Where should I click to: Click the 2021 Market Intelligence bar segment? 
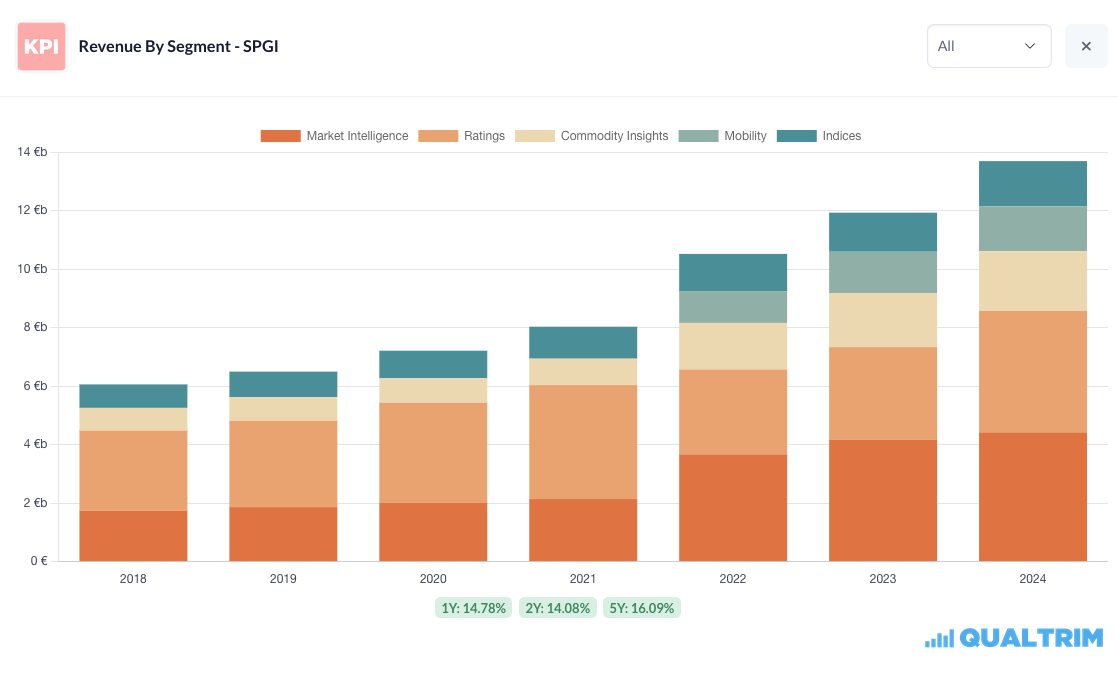point(583,530)
